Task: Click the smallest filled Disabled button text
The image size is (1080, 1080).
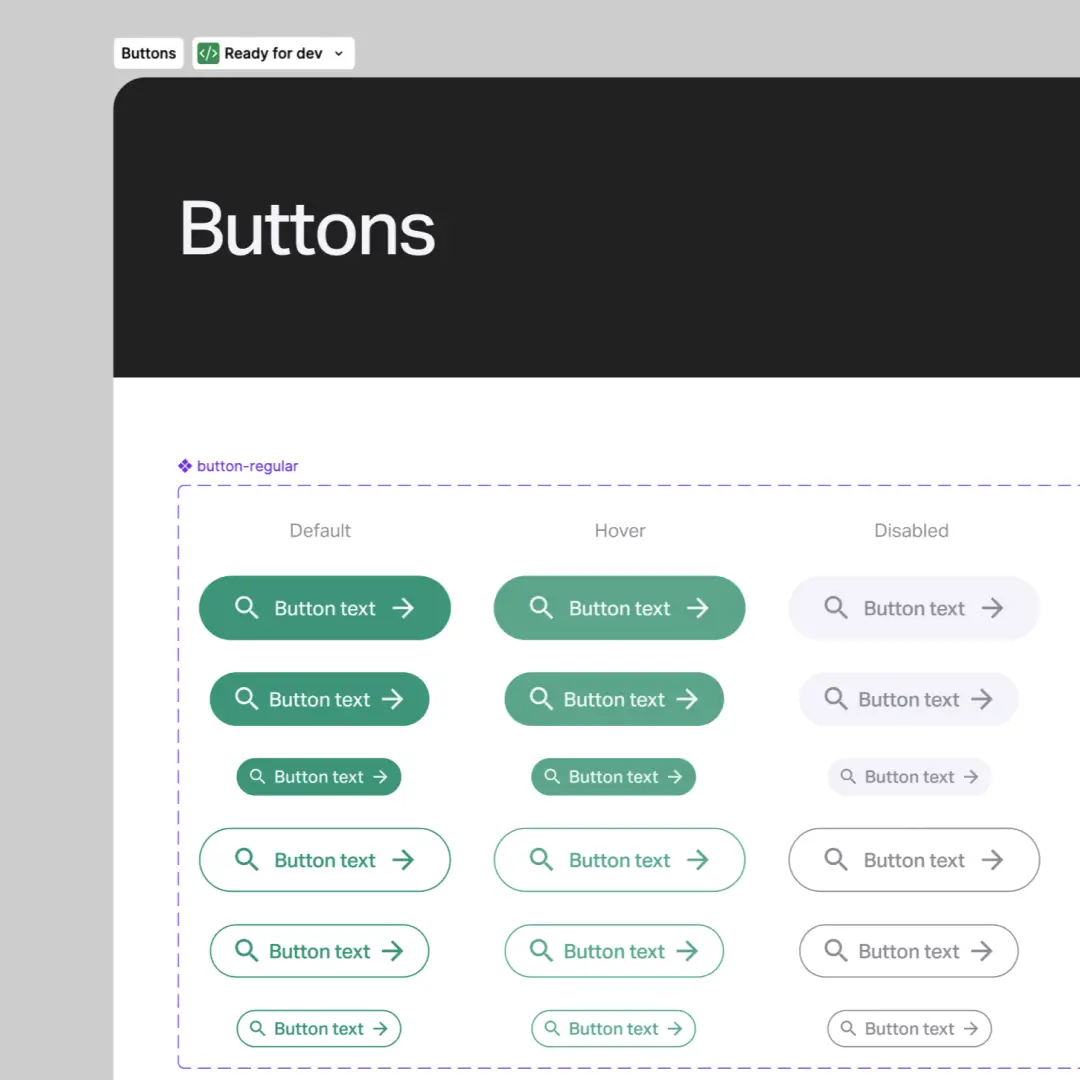Action: [909, 777]
